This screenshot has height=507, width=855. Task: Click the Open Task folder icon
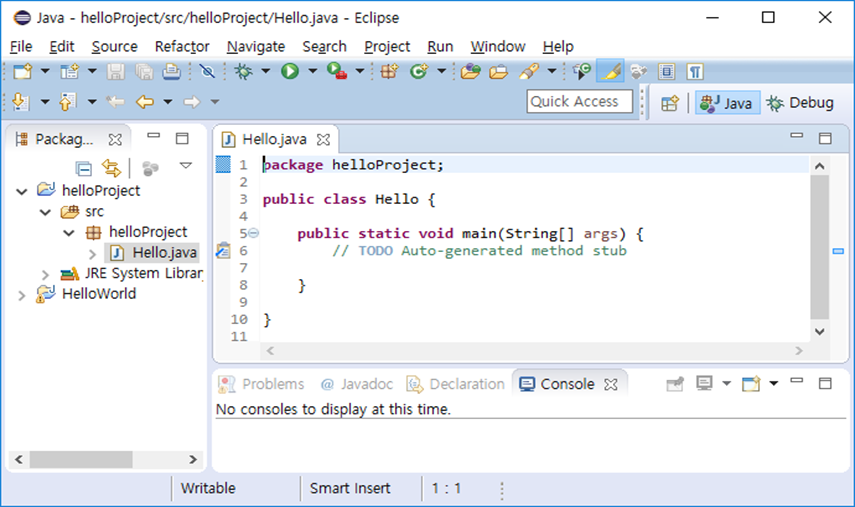click(x=498, y=71)
